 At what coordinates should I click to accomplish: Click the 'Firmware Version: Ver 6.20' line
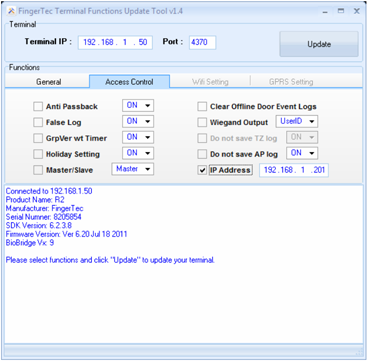[x=66, y=234]
